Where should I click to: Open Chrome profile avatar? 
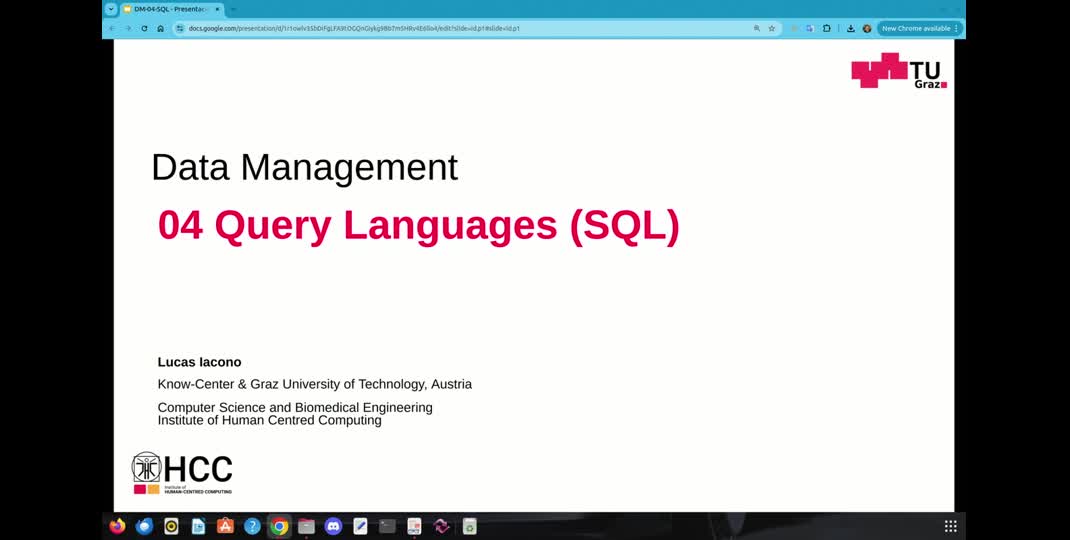pos(867,29)
